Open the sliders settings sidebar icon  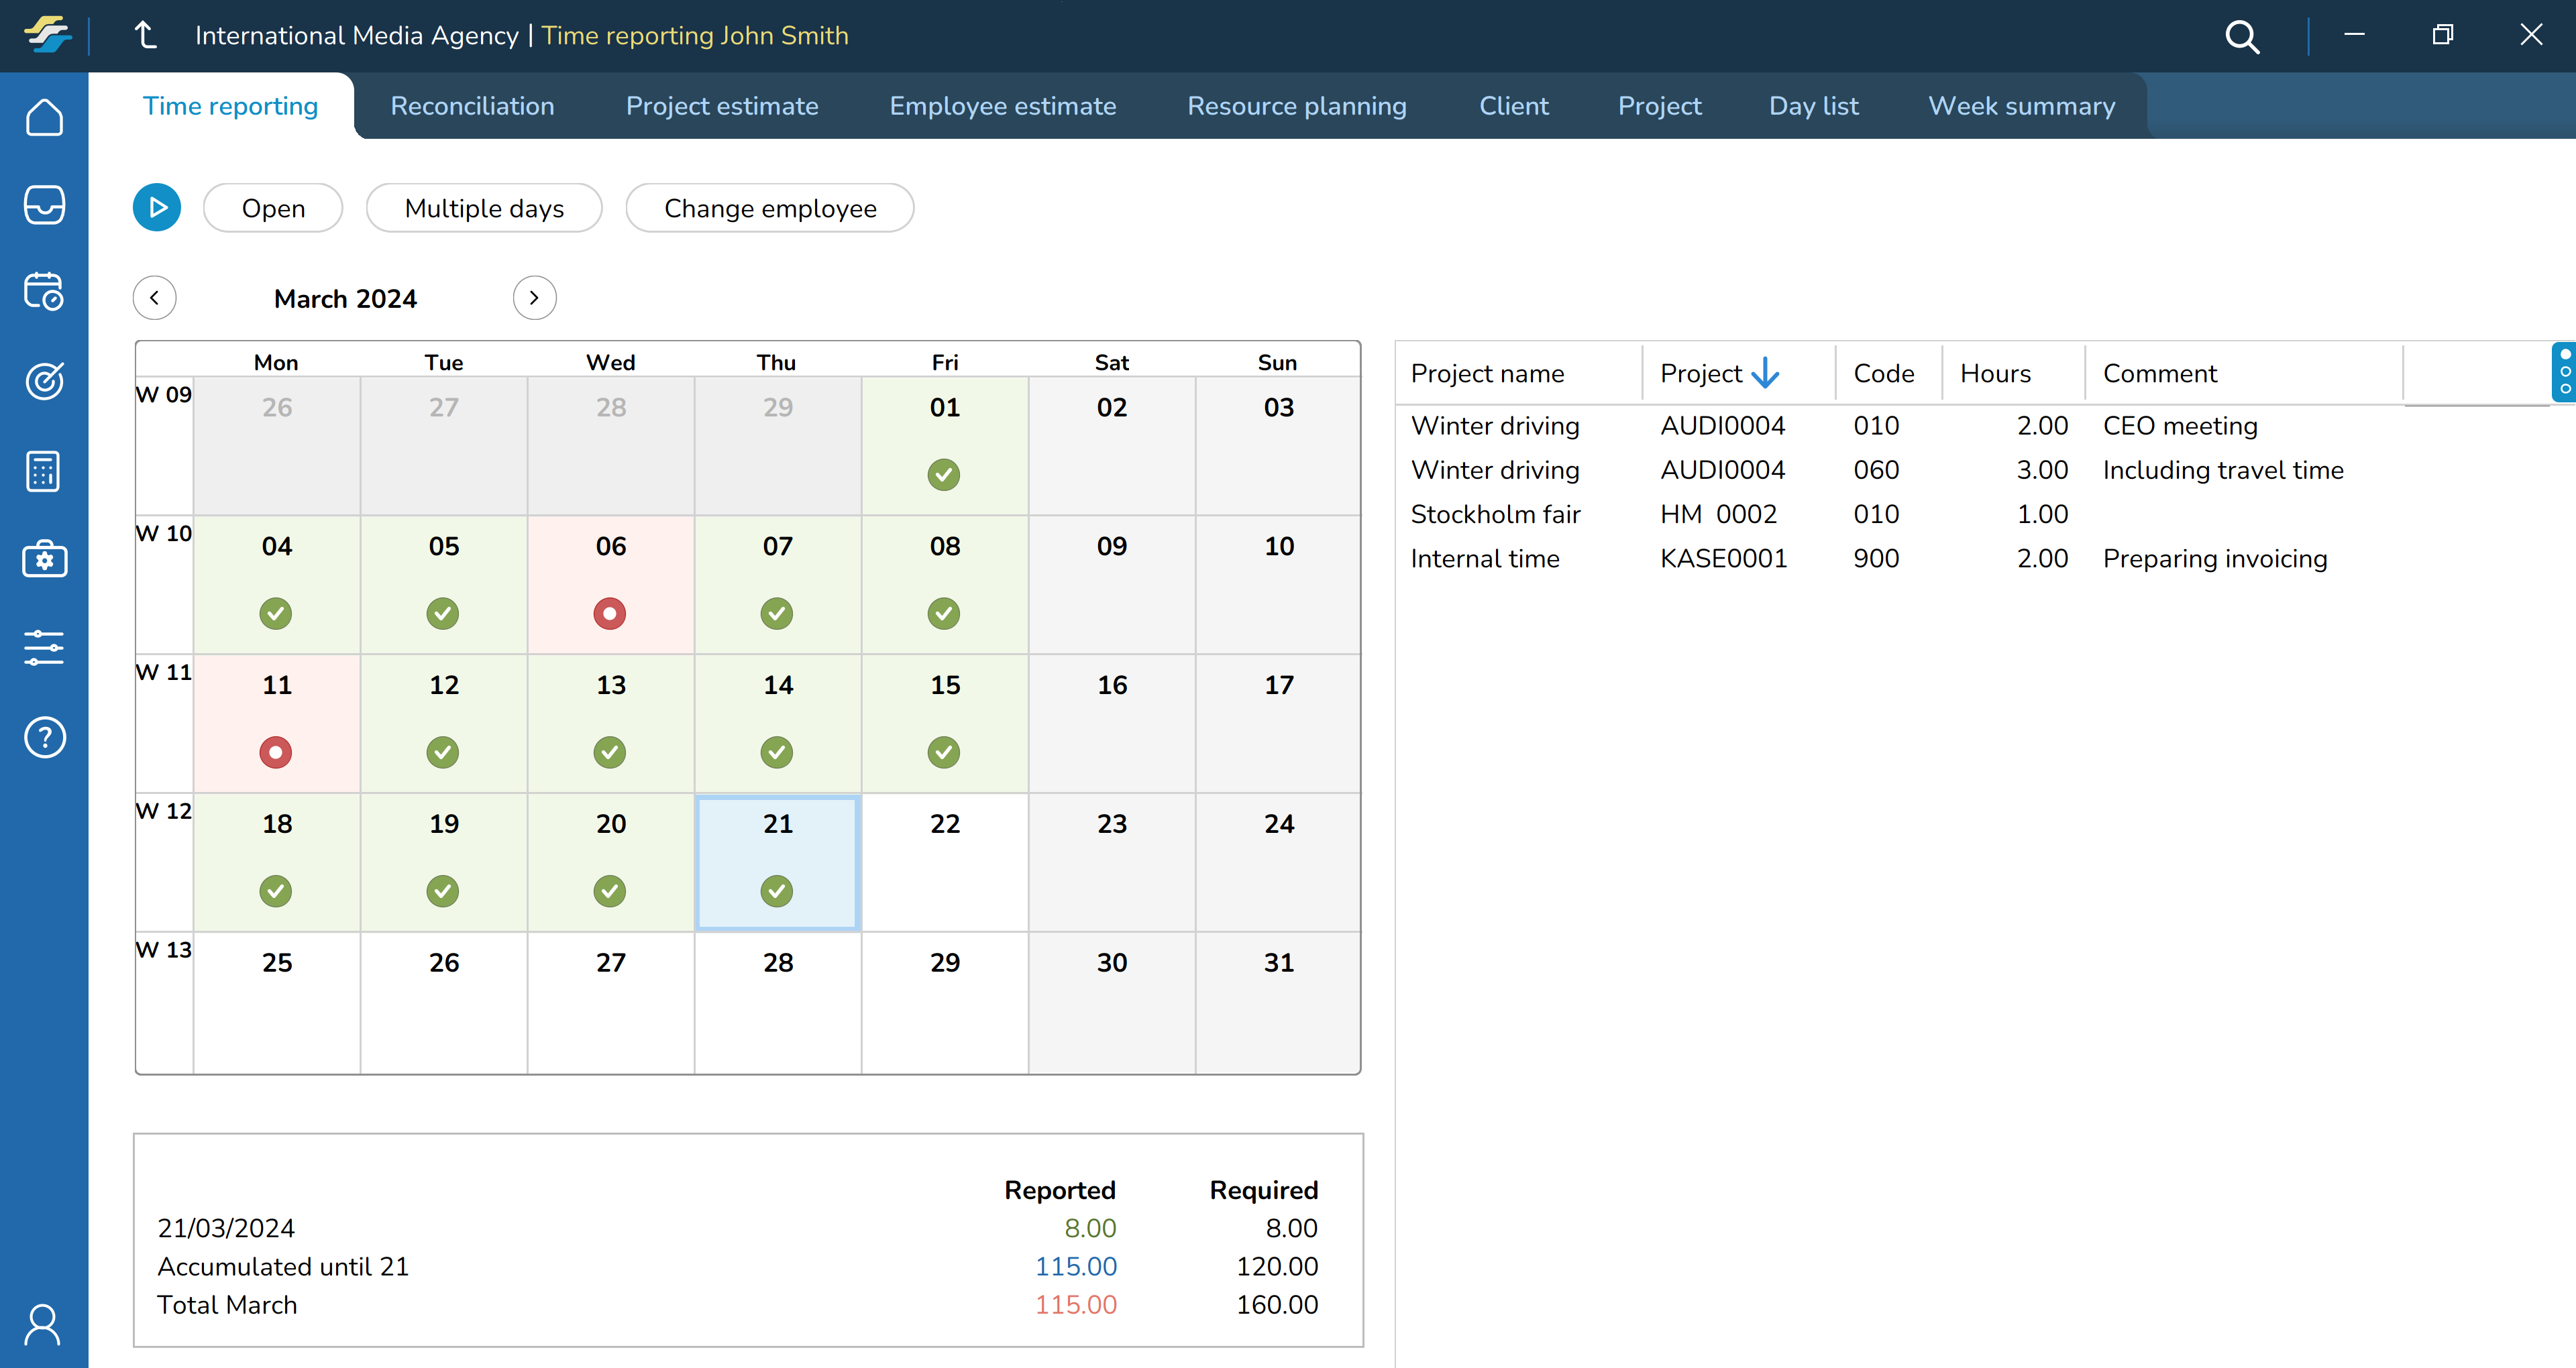[x=44, y=648]
